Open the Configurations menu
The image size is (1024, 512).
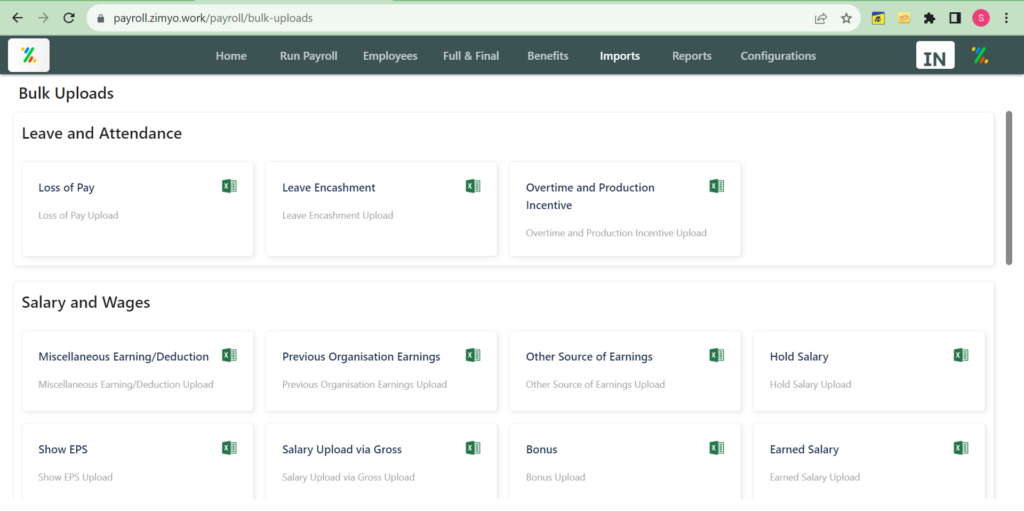click(778, 56)
